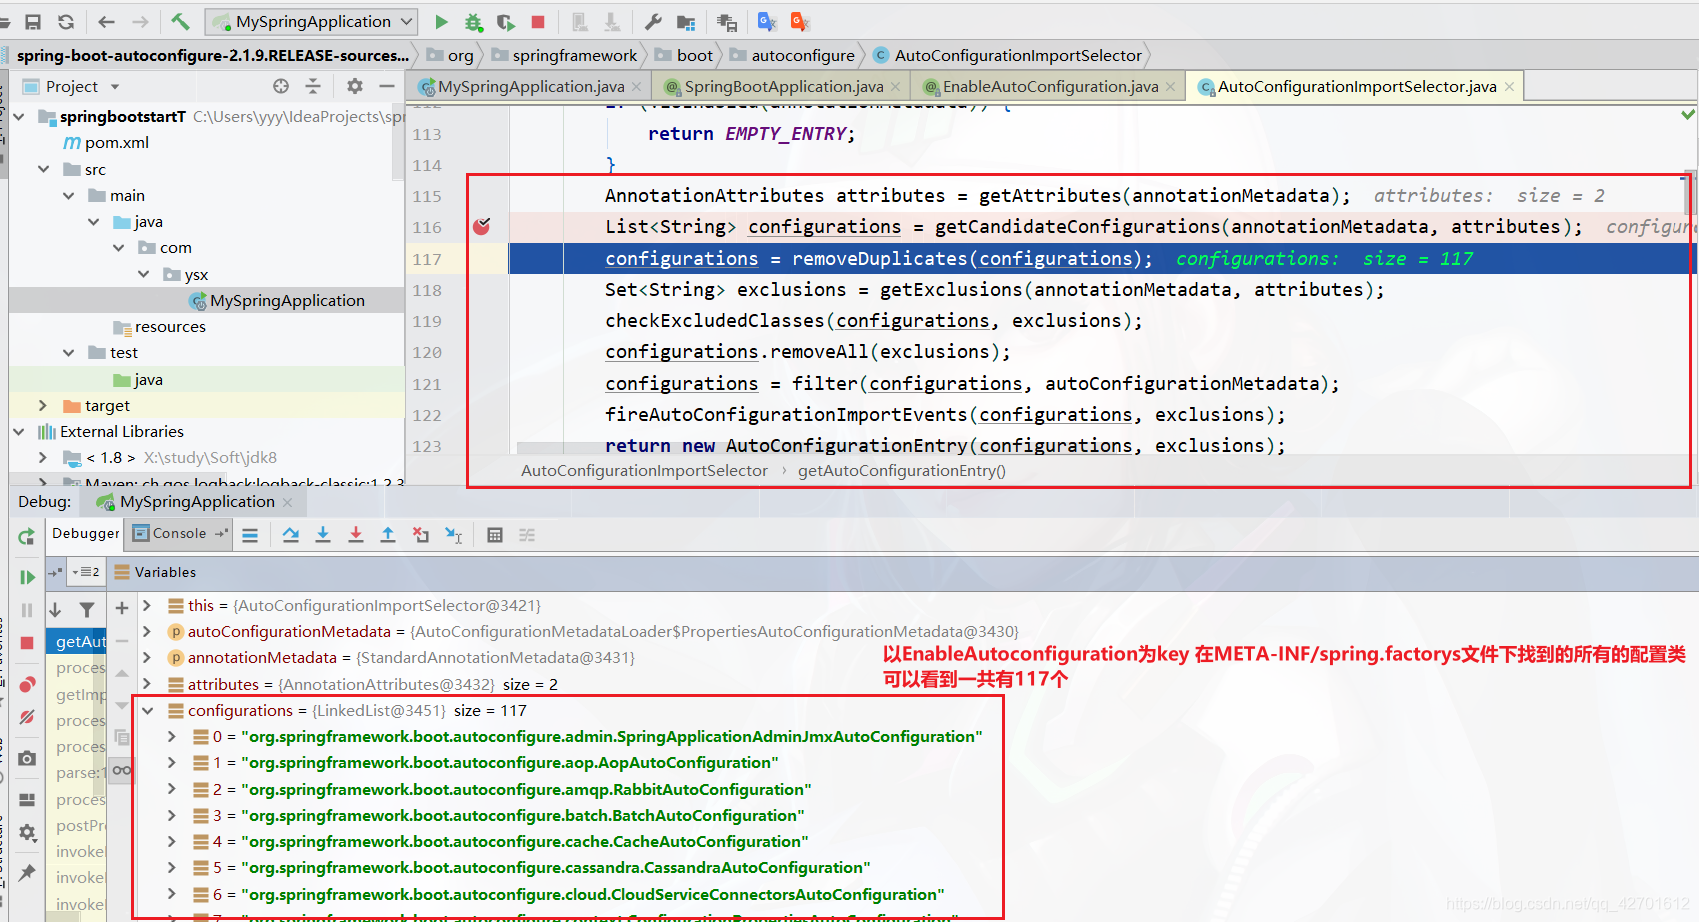Open Project Structure folder icon
Image resolution: width=1699 pixels, height=922 pixels.
686,21
